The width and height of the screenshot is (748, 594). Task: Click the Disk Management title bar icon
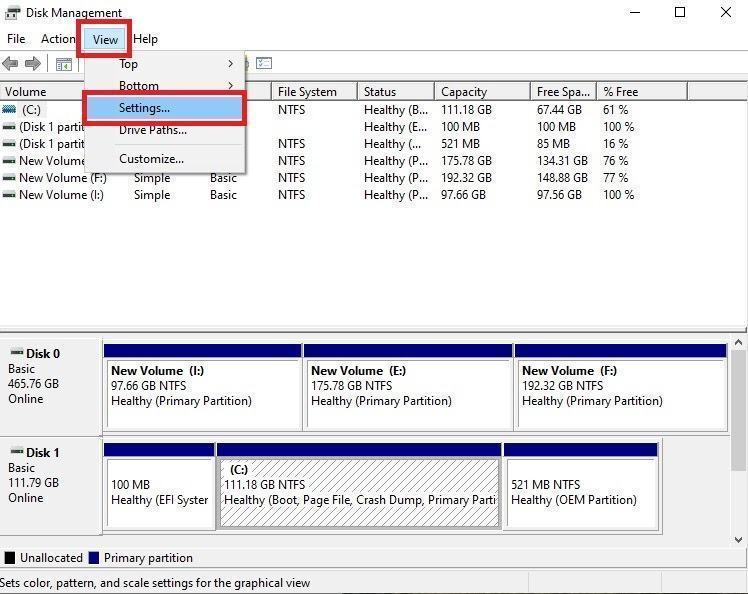coord(12,13)
